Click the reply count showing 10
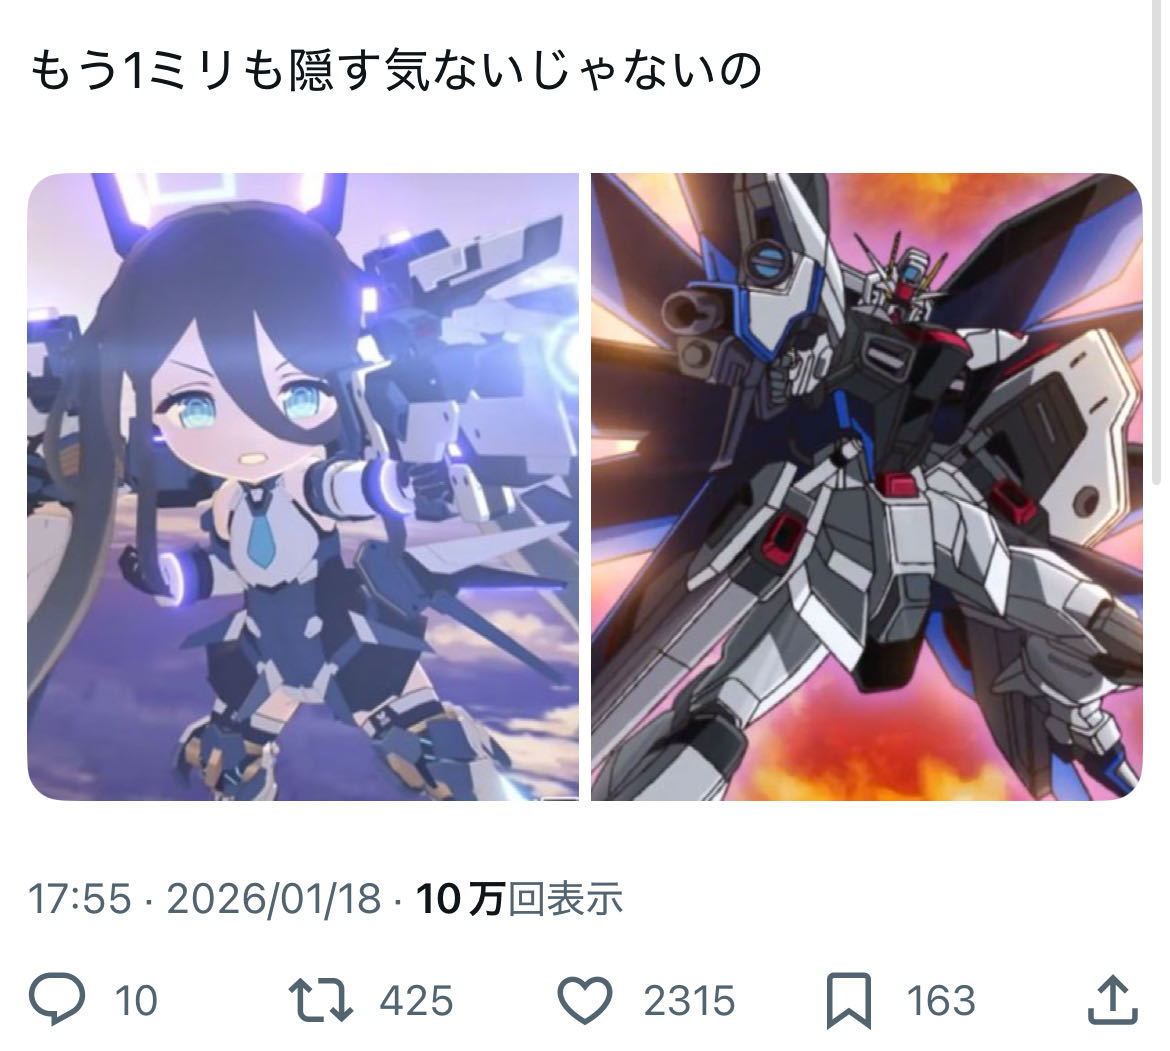 point(136,1000)
